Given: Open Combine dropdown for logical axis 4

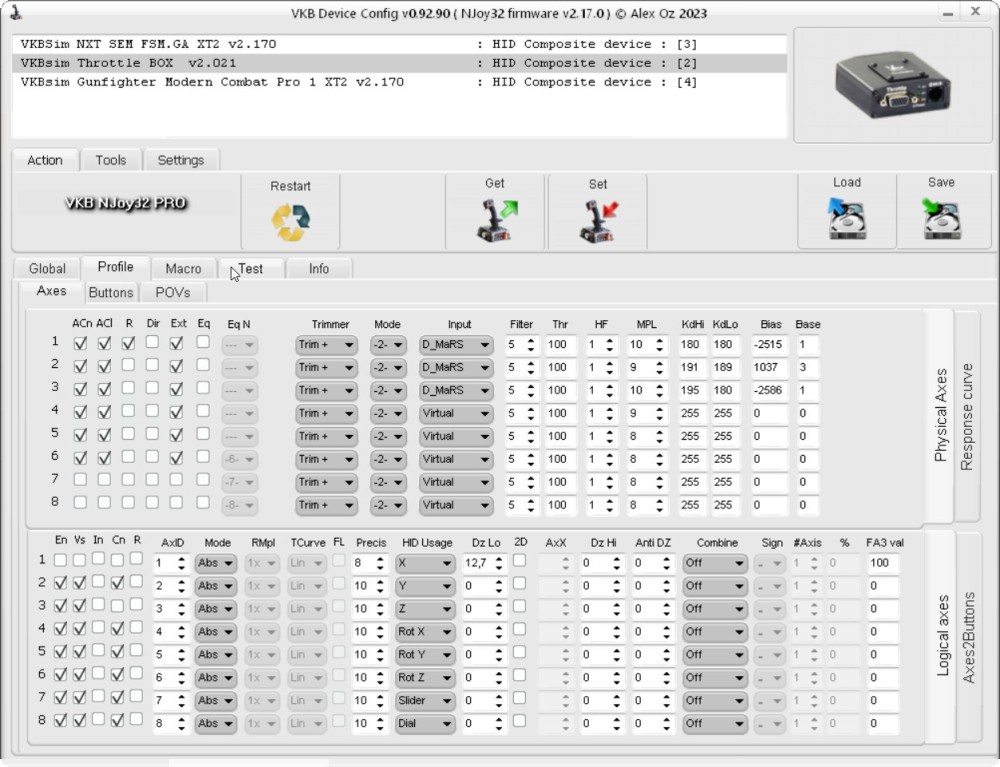Looking at the screenshot, I should 714,632.
